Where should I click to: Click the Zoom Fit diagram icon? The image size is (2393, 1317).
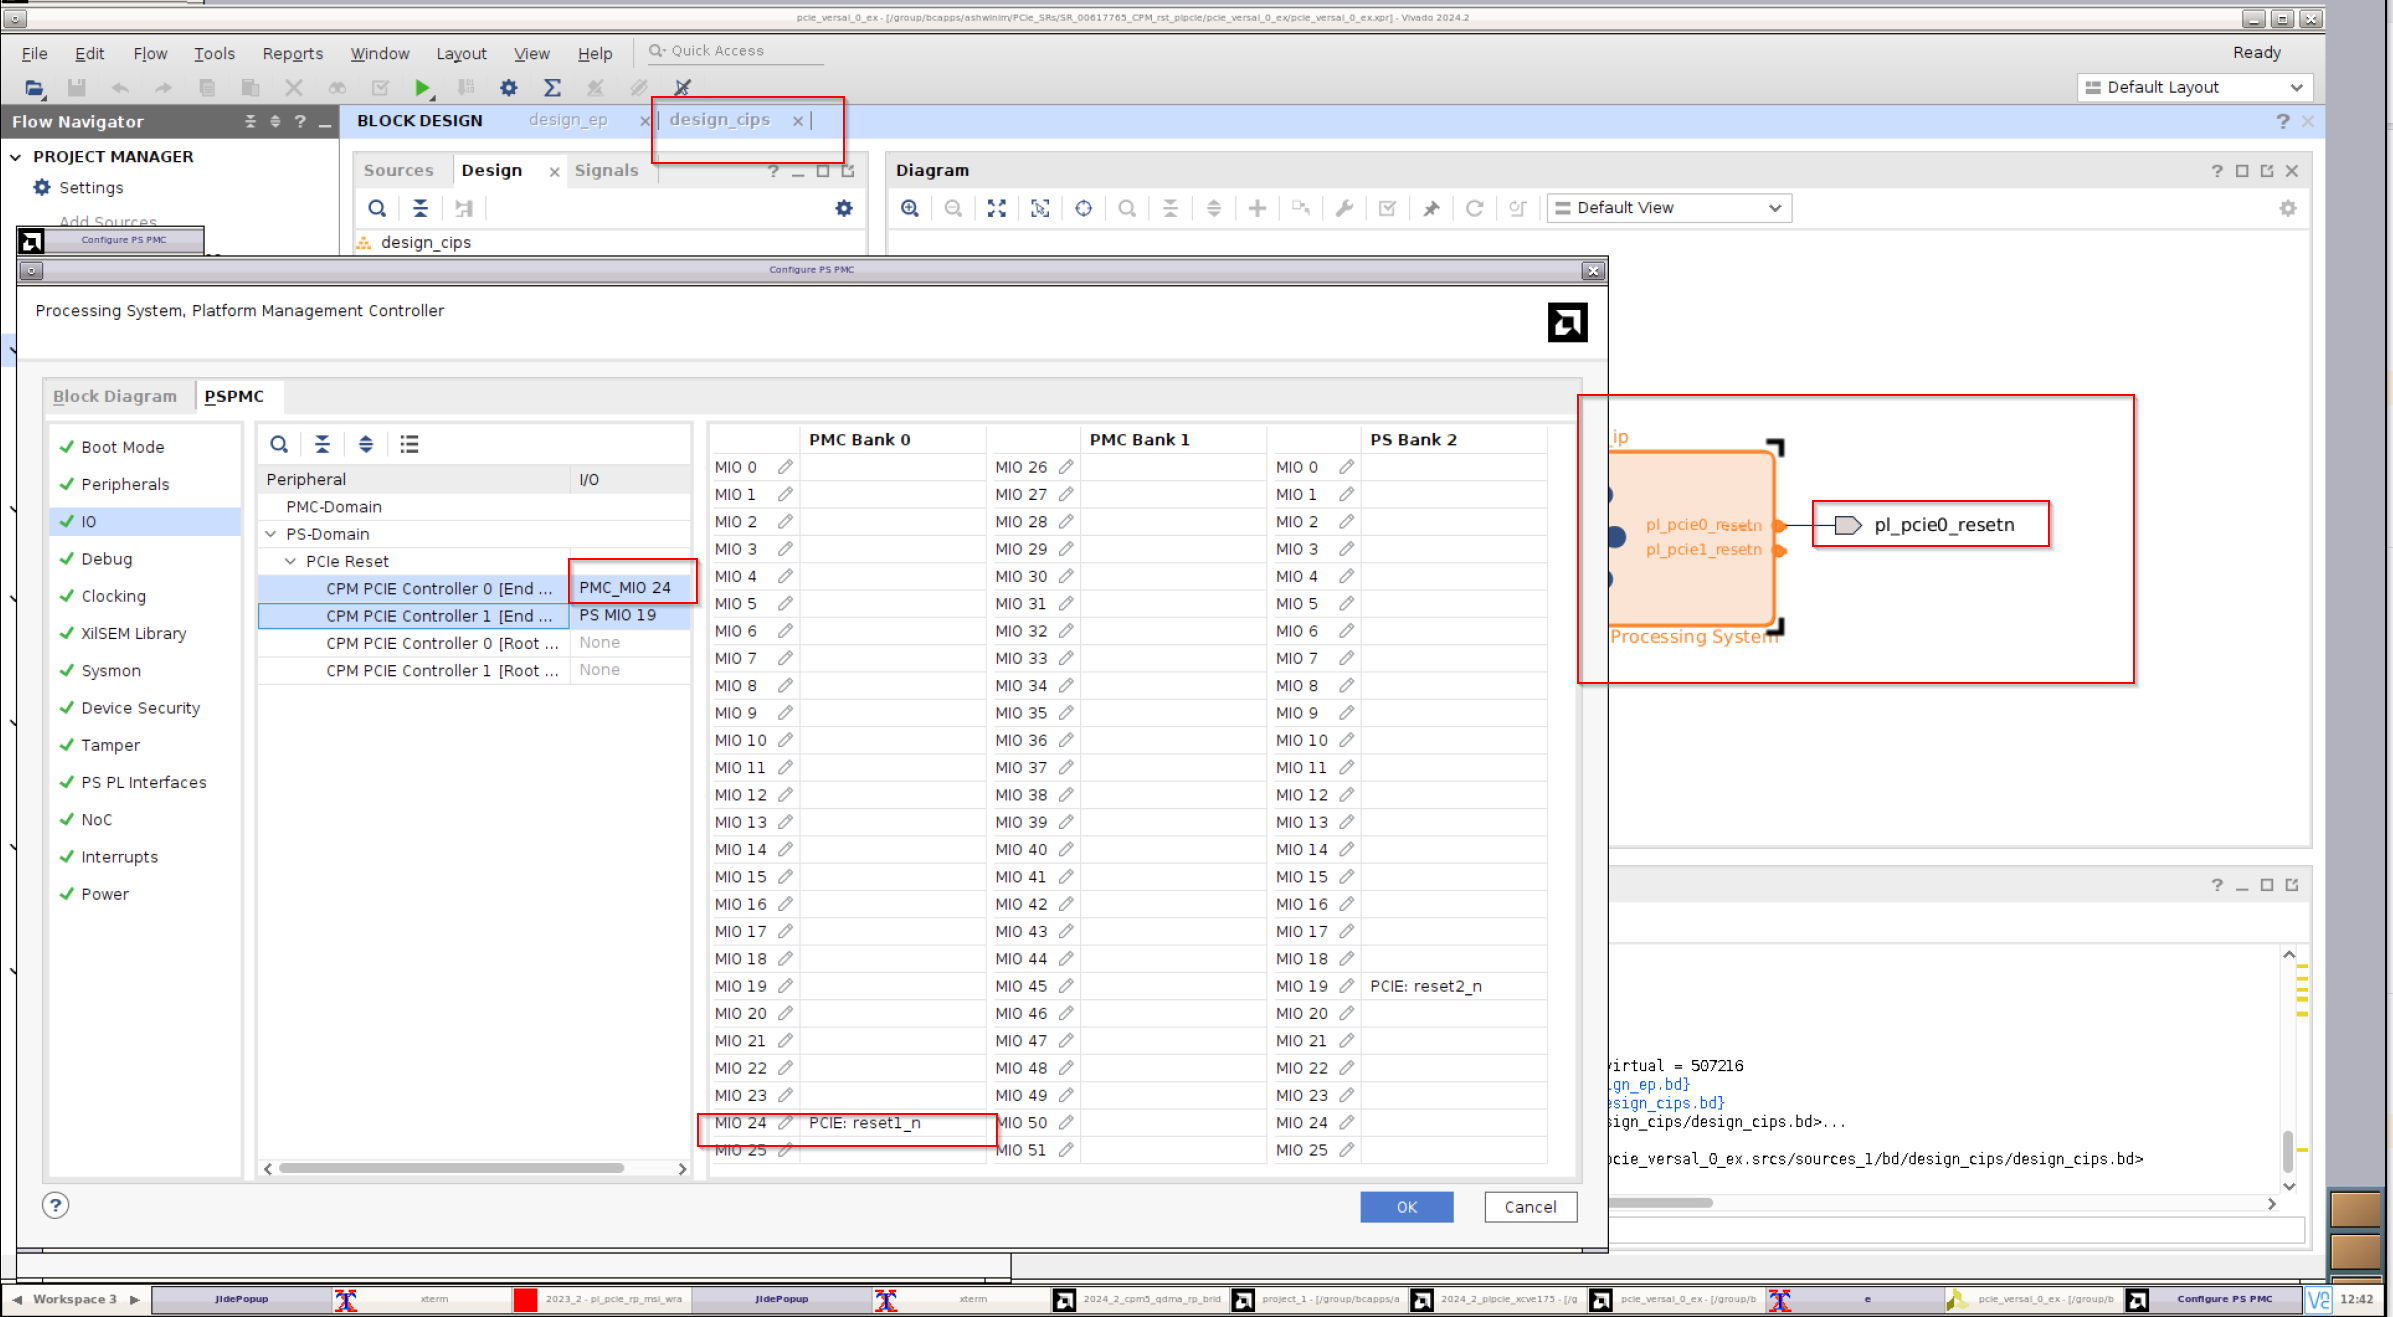click(x=996, y=208)
